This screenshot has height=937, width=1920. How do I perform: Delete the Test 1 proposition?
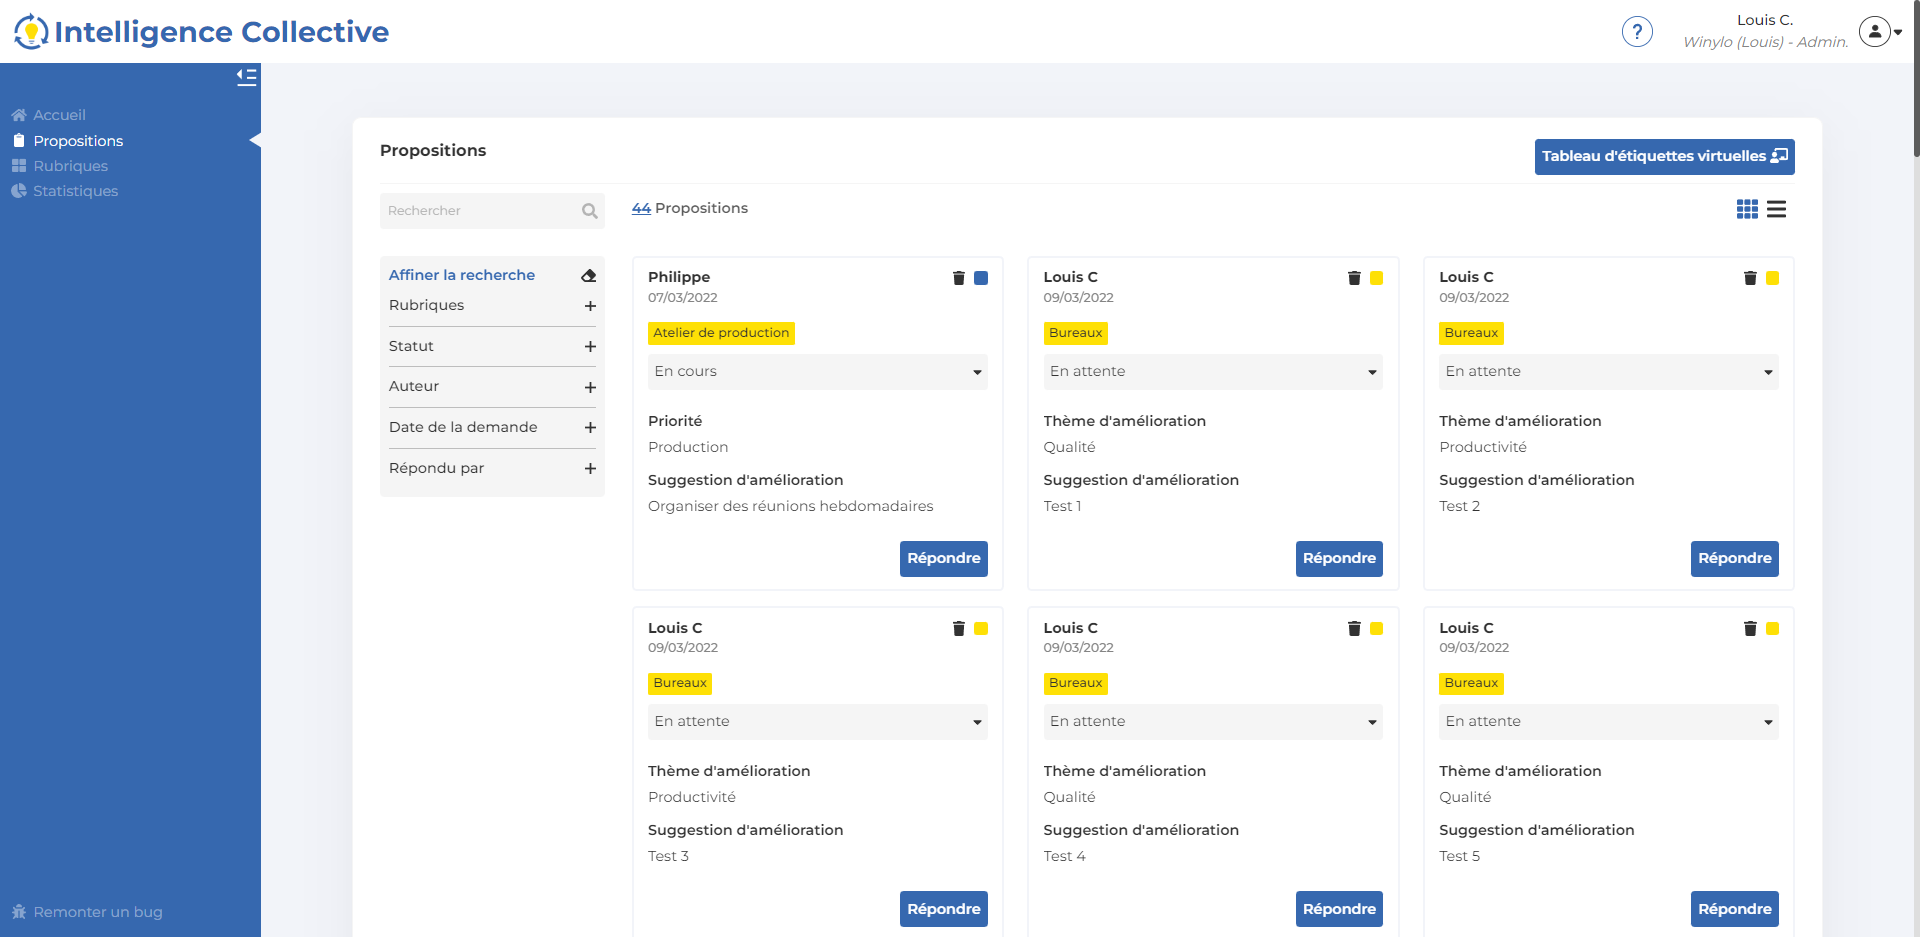coord(1354,278)
